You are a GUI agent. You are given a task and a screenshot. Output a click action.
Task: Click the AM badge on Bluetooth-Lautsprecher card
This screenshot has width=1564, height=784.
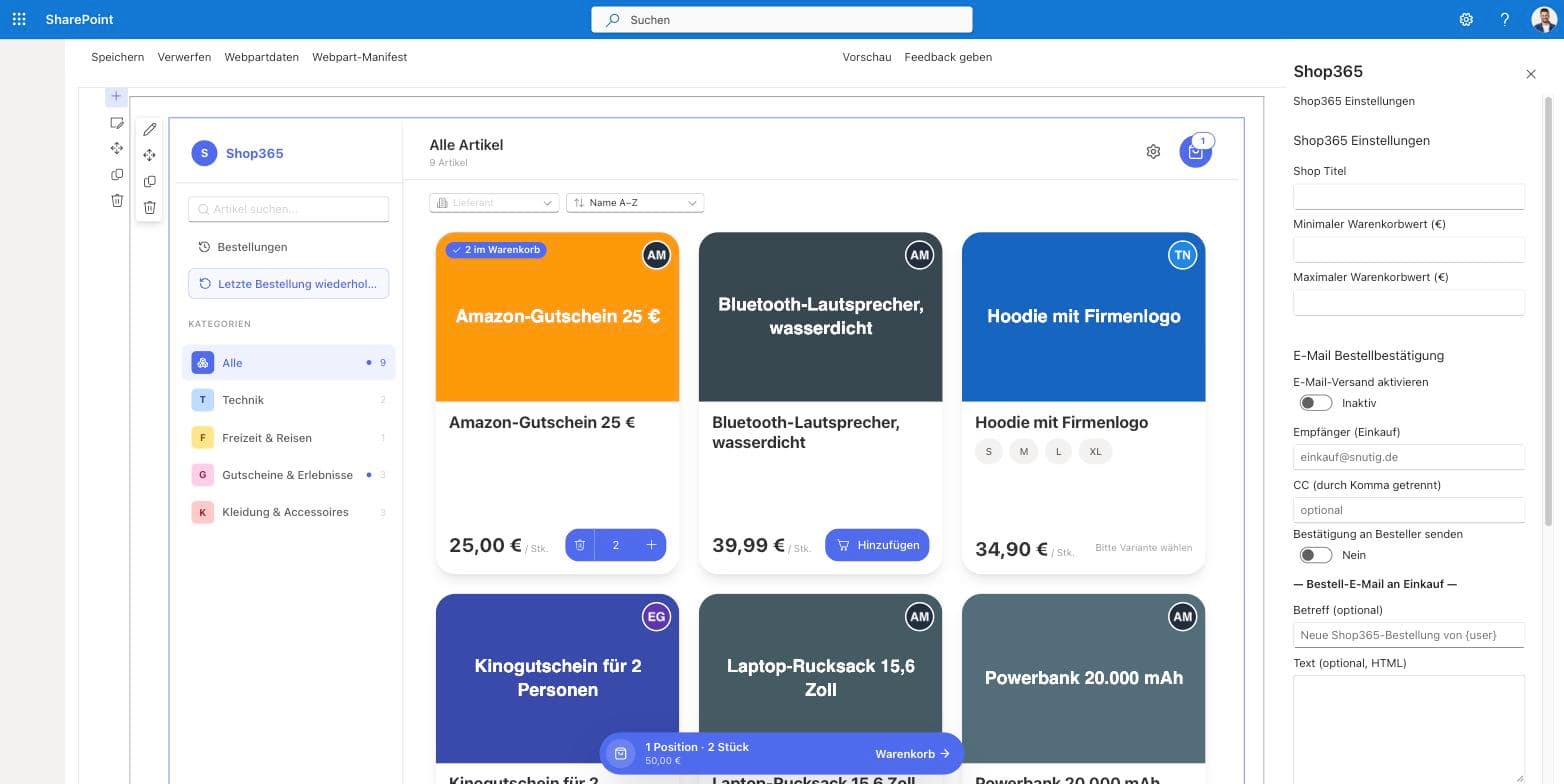point(919,255)
